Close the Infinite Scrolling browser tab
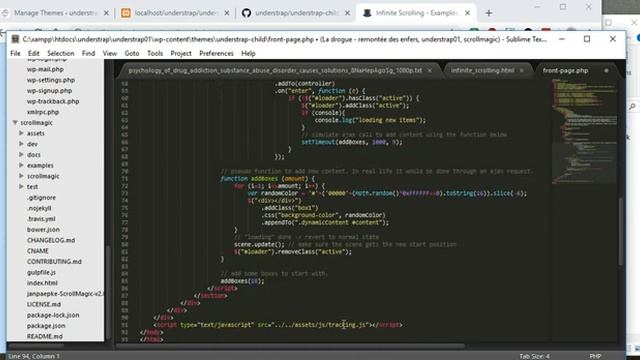This screenshot has height=360, width=640. pyautogui.click(x=468, y=13)
